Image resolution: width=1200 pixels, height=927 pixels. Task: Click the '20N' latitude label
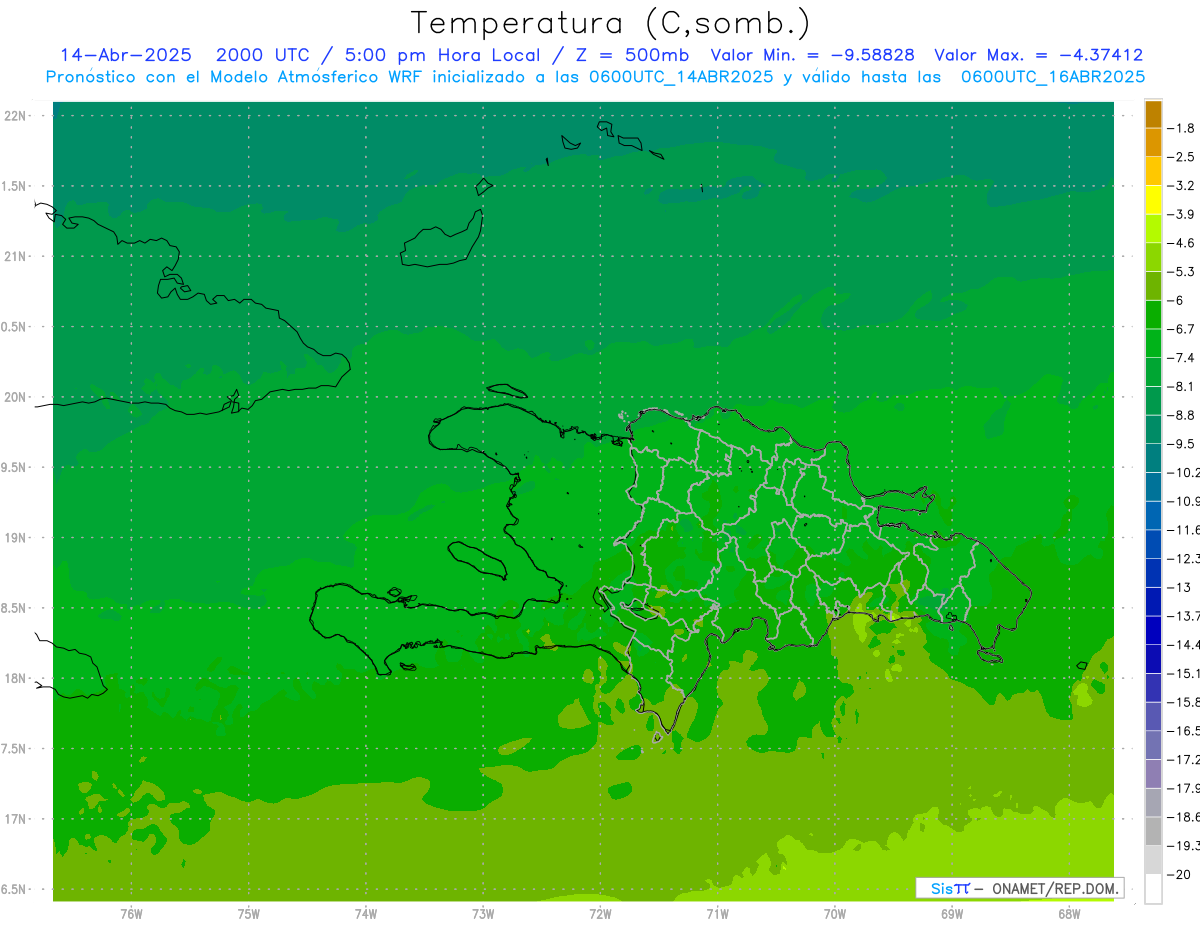coord(16,397)
